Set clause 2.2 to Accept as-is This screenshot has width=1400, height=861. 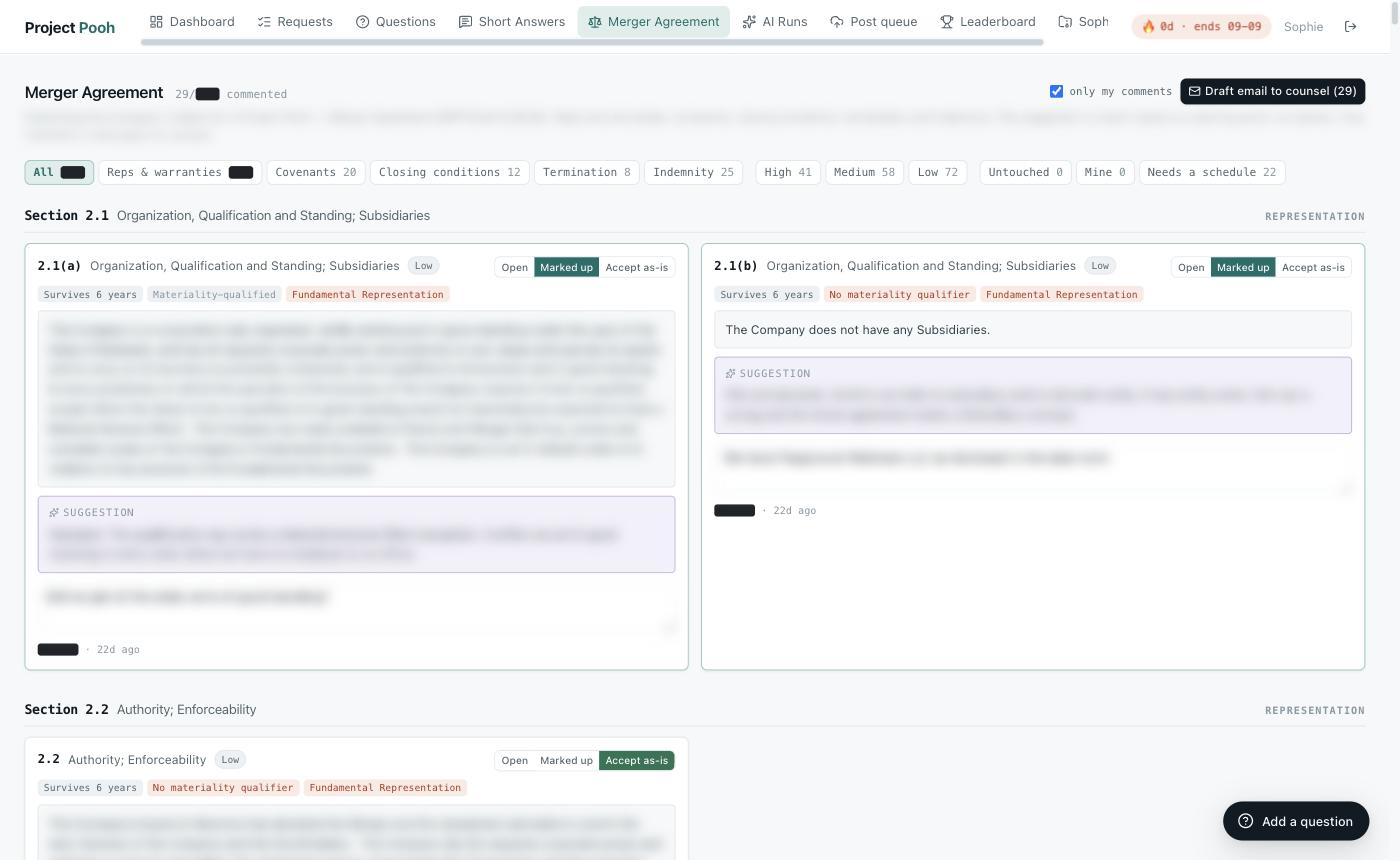(637, 761)
